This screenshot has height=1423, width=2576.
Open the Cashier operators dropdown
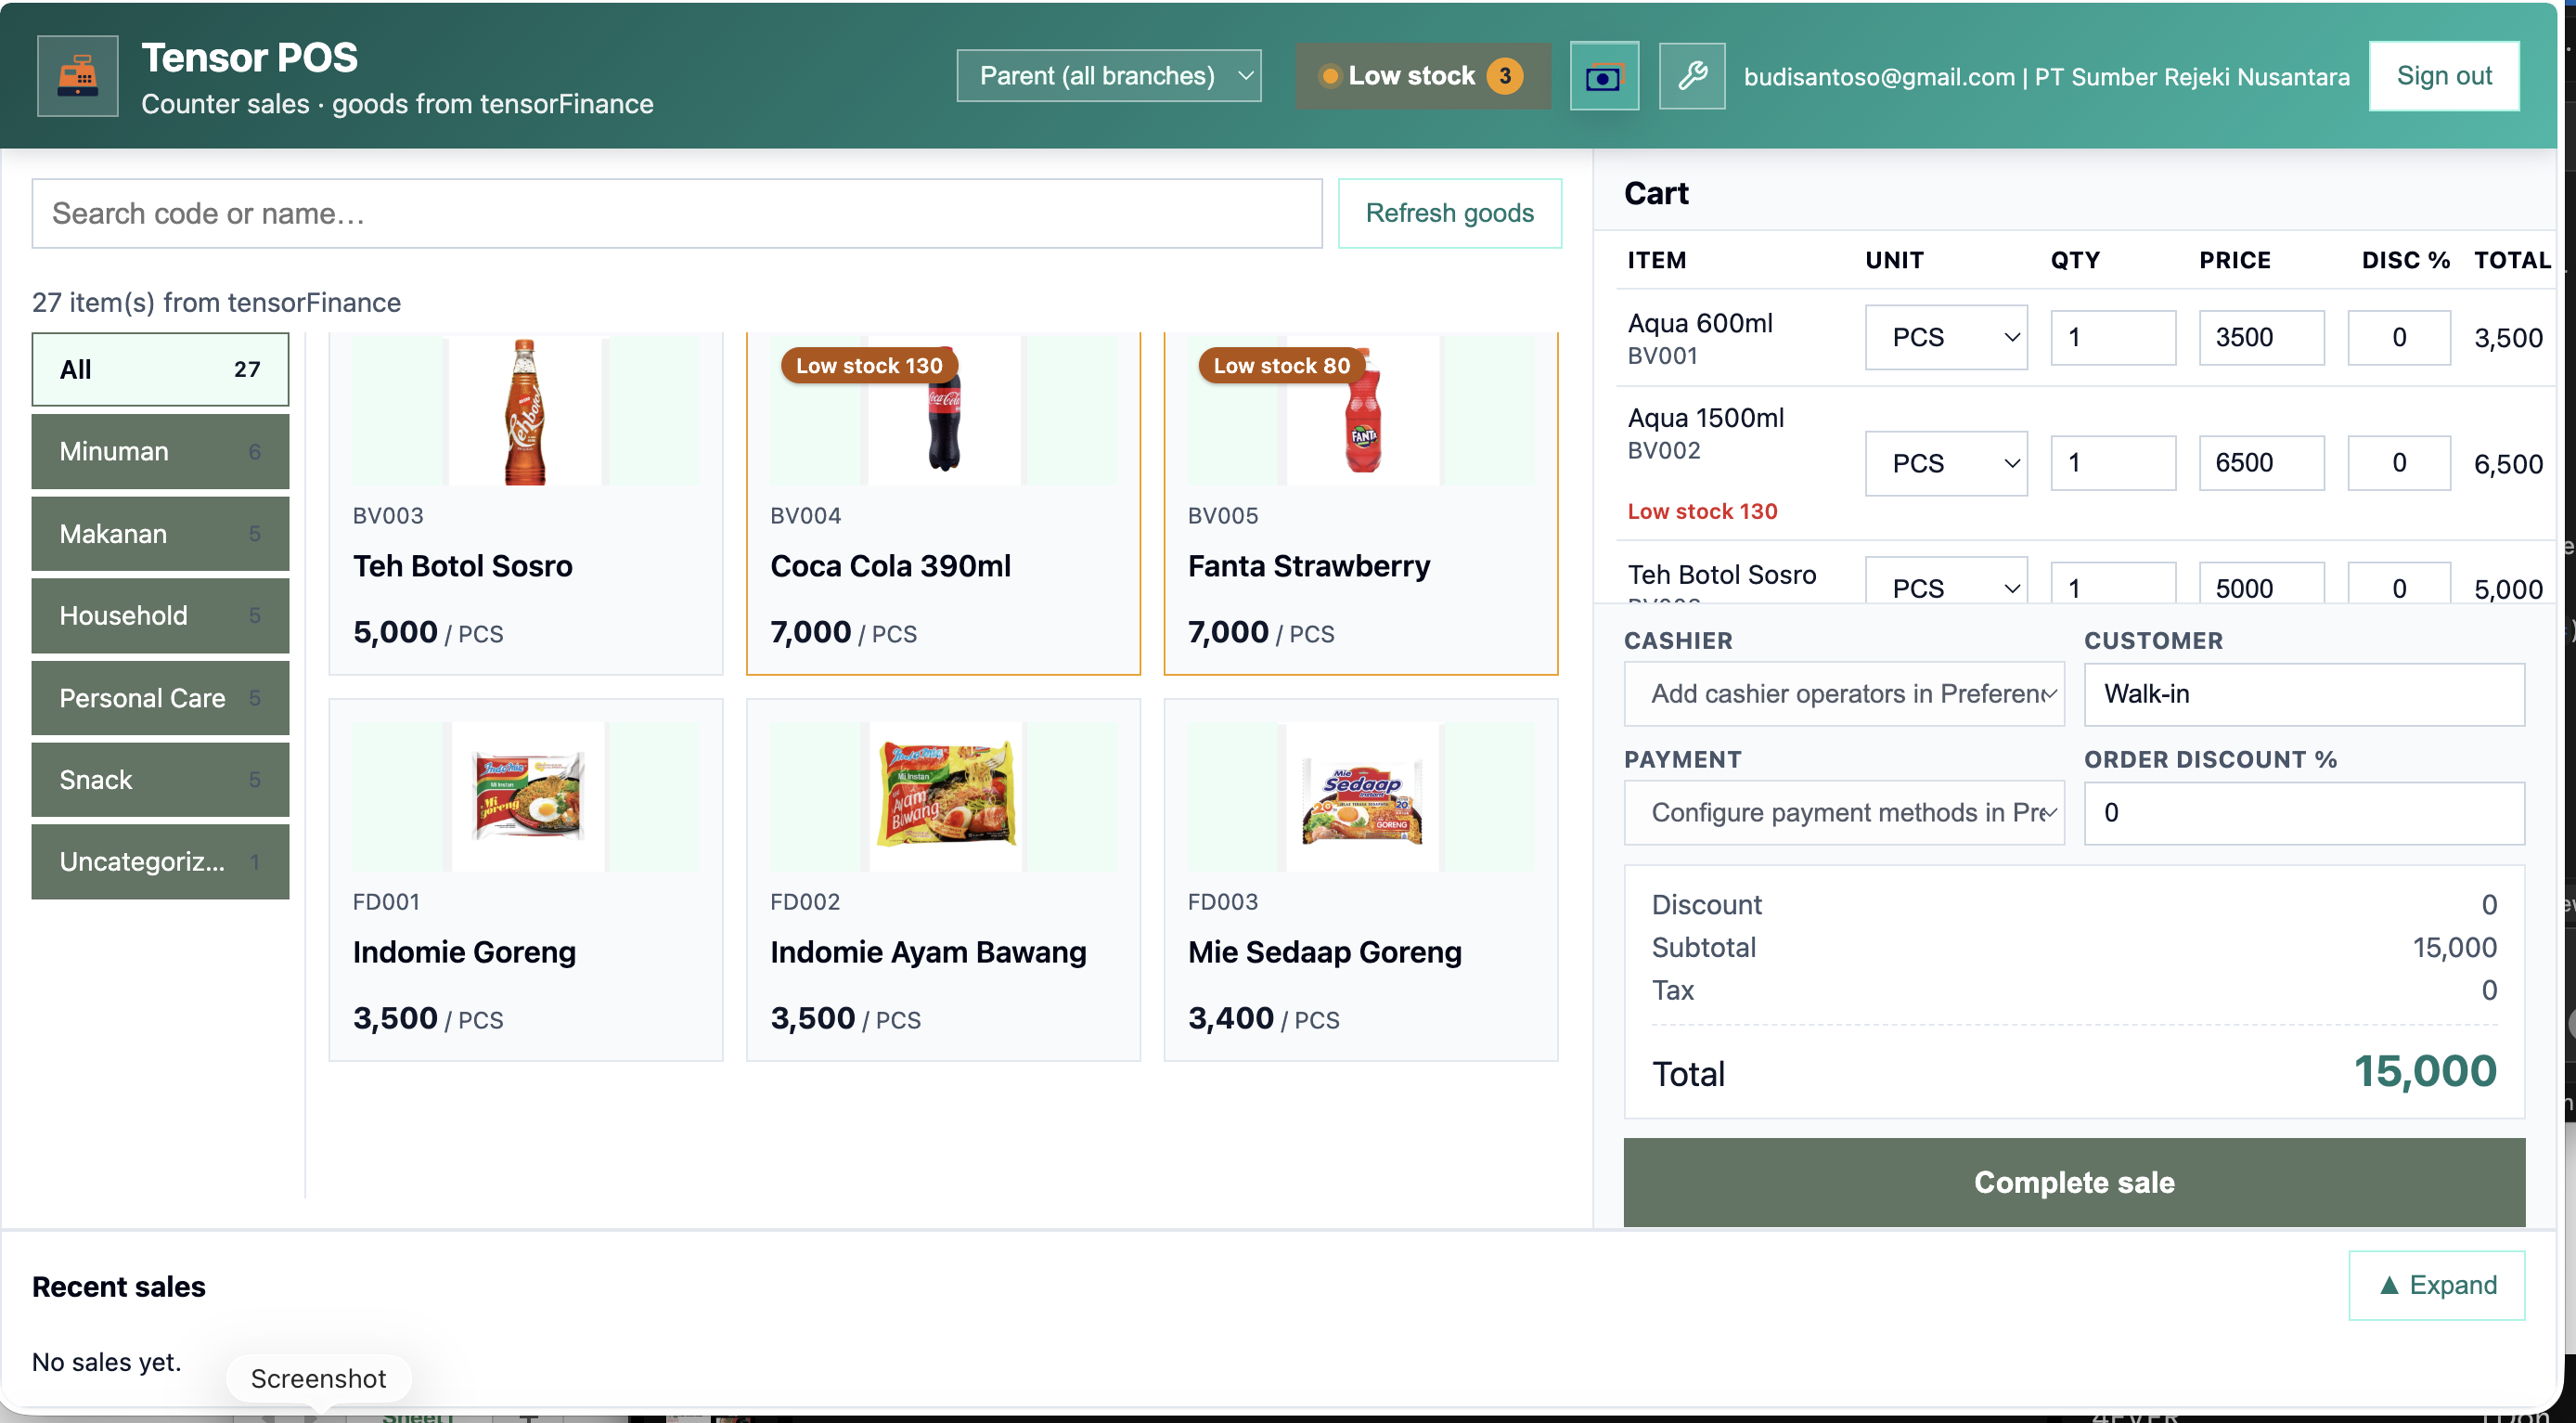[1843, 694]
